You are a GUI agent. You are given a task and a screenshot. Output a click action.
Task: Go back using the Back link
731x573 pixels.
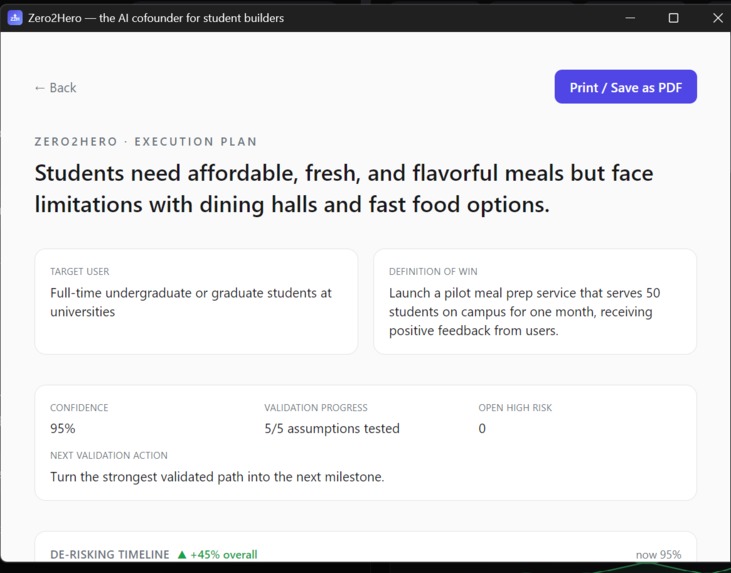tap(55, 88)
